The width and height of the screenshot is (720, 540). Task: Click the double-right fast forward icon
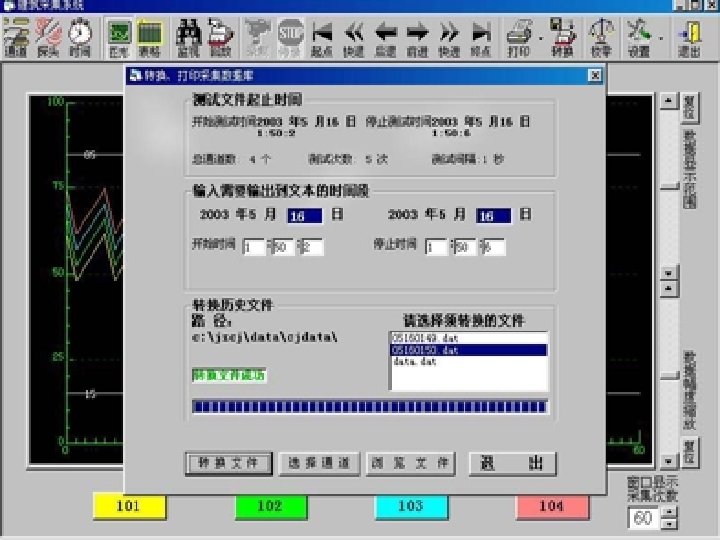pyautogui.click(x=449, y=38)
